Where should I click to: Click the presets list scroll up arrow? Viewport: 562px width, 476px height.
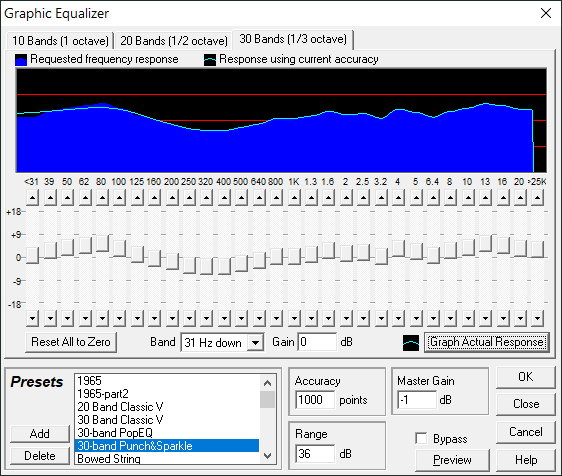coord(267,383)
